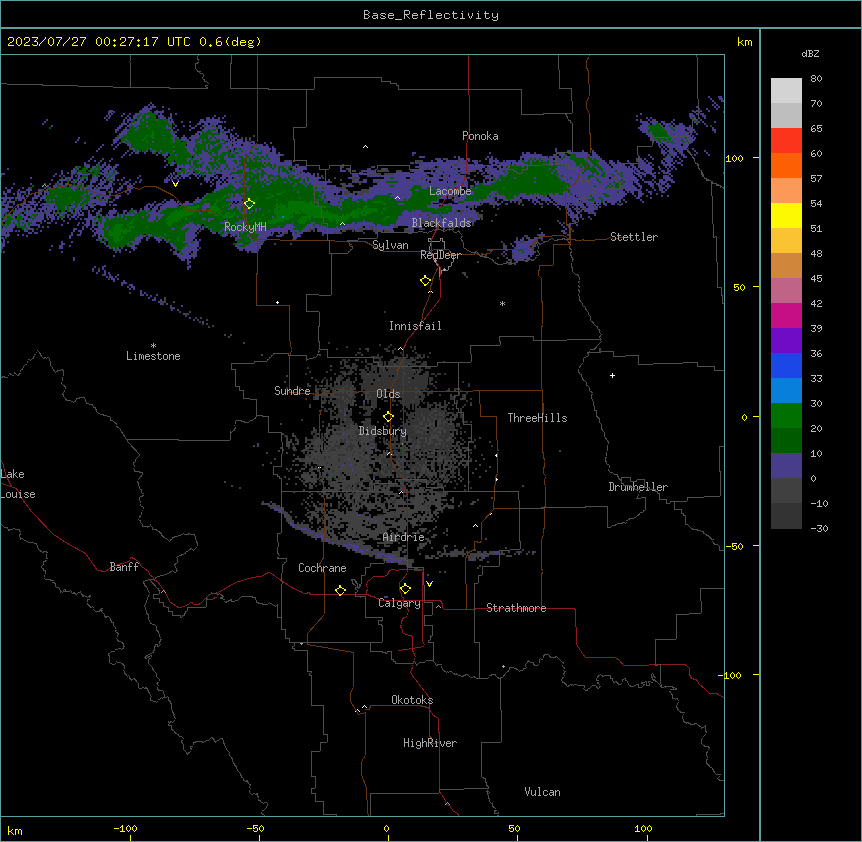The image size is (862, 842).
Task: Click the yellow diamond marker above Calgary label
Action: [405, 589]
